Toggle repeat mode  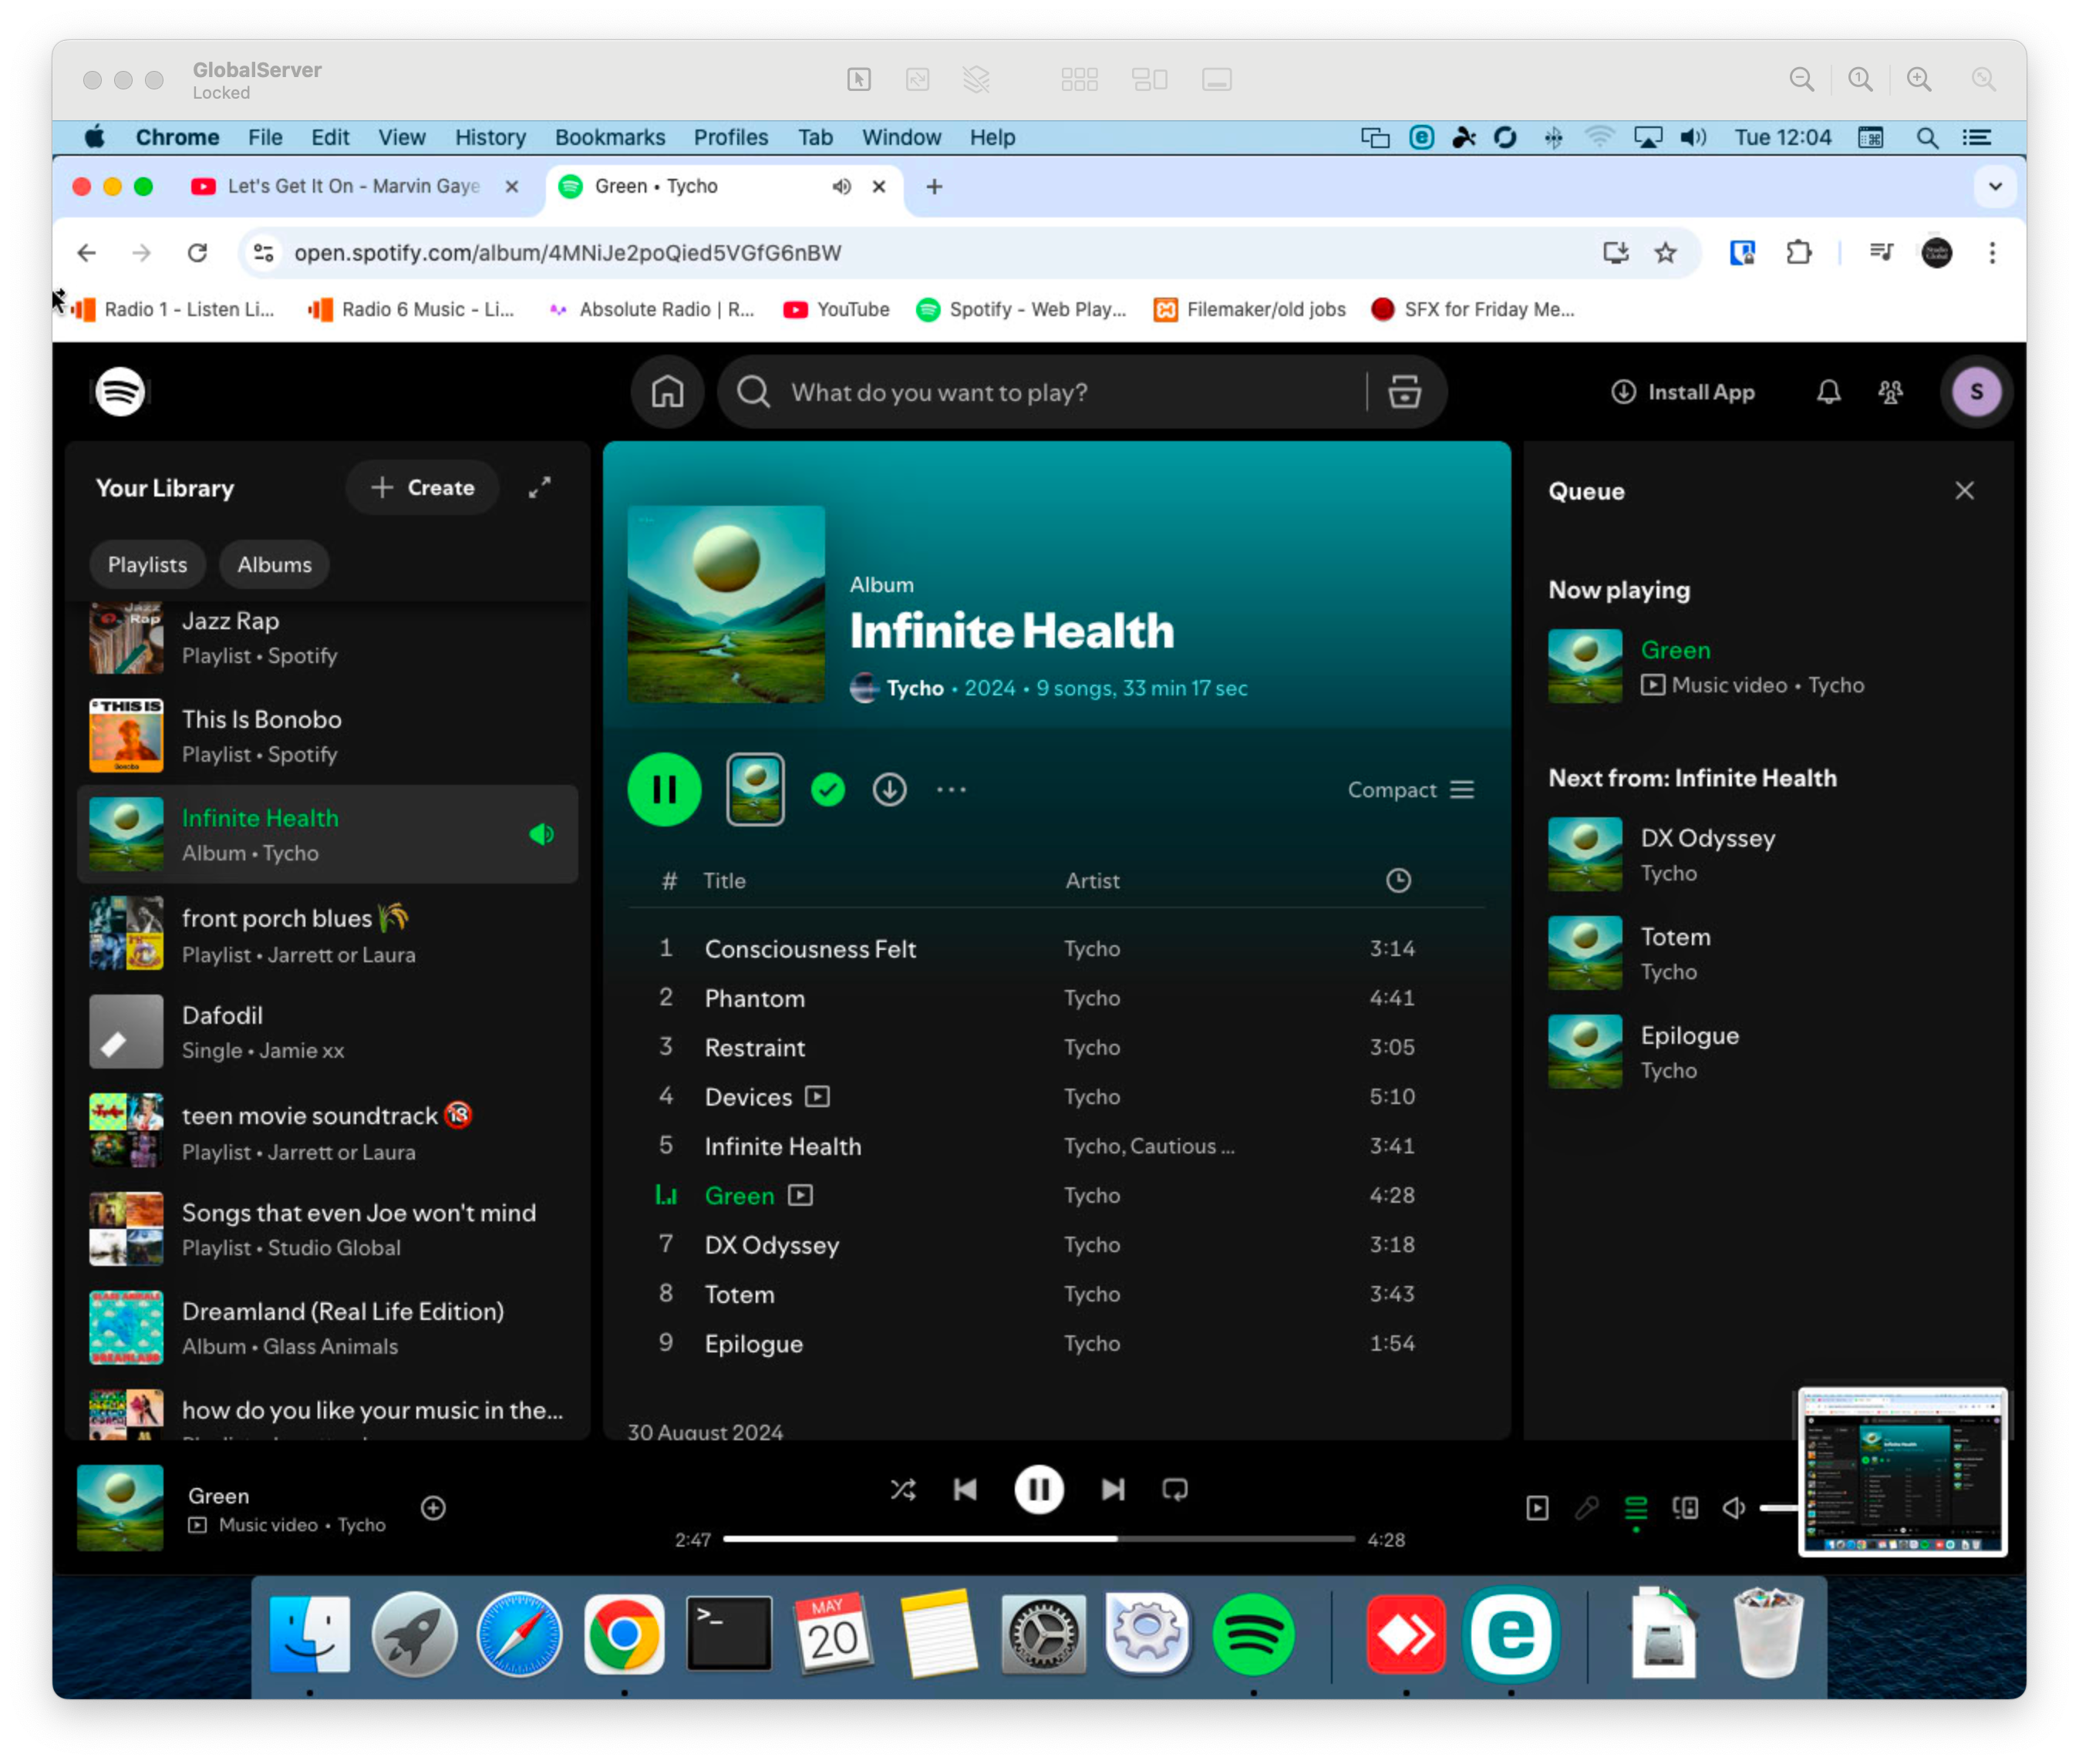(x=1175, y=1490)
